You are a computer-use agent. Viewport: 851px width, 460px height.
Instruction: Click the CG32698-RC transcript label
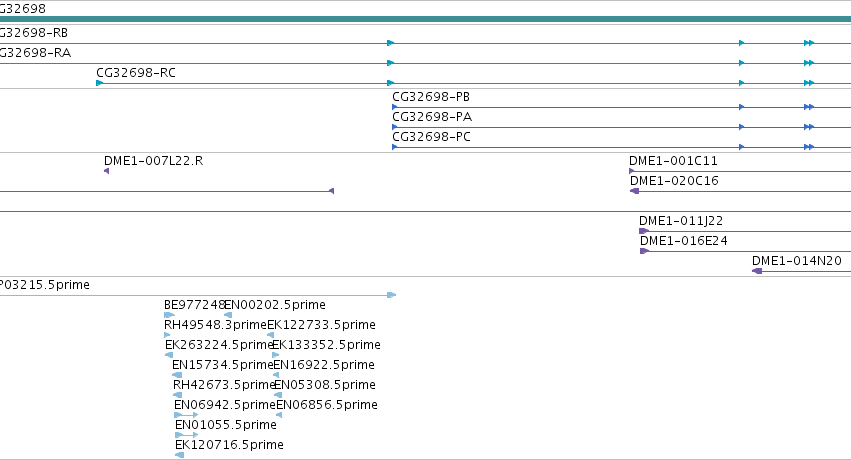pos(136,73)
